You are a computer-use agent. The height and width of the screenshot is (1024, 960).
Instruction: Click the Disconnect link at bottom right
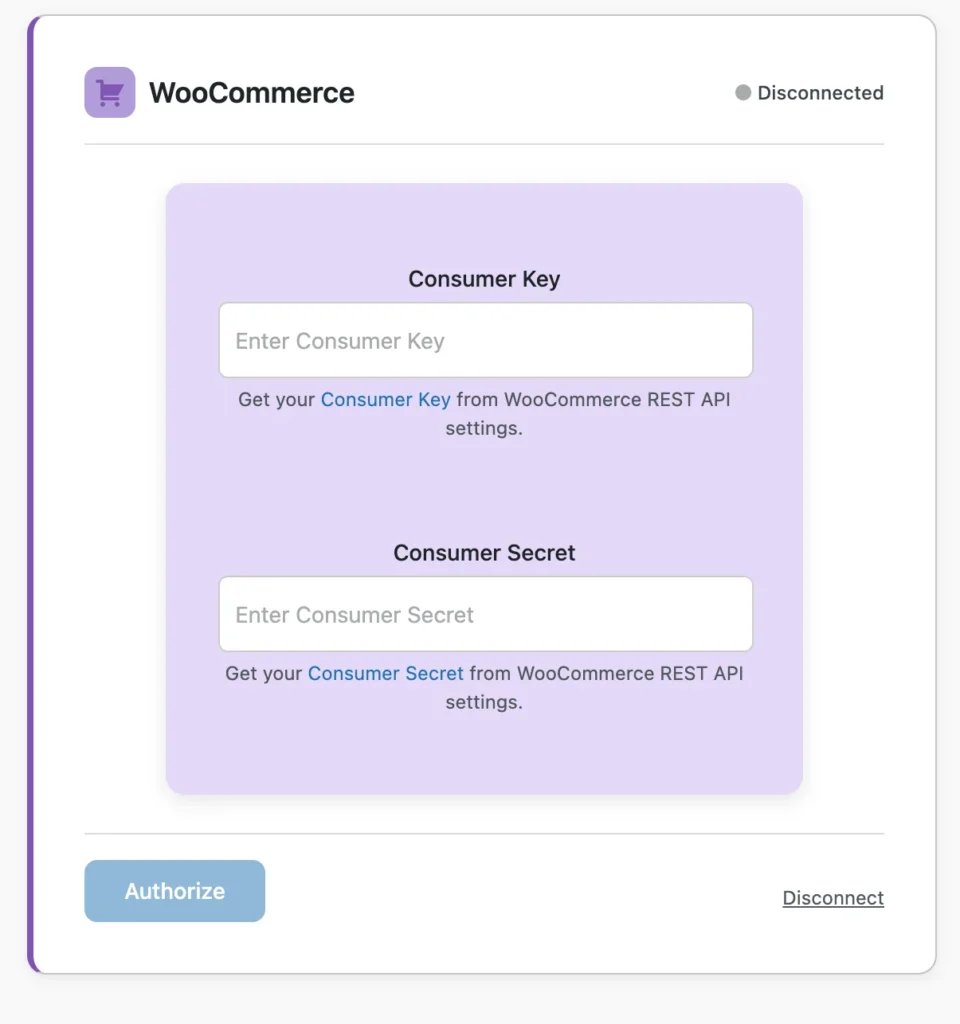pyautogui.click(x=833, y=897)
